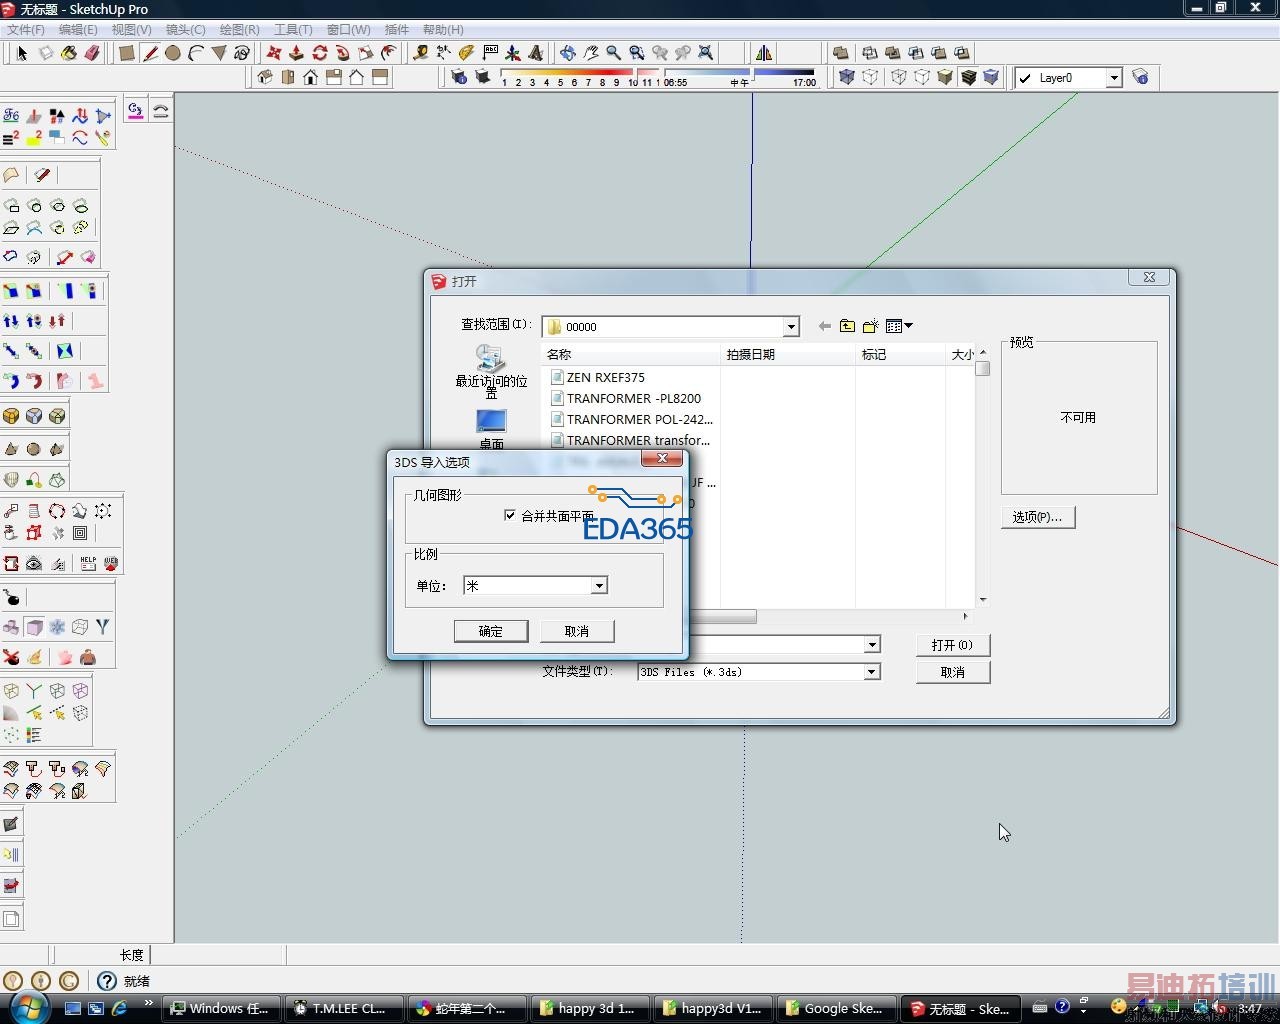Open the units dropdown showing 米
Viewport: 1280px width, 1024px height.
599,586
